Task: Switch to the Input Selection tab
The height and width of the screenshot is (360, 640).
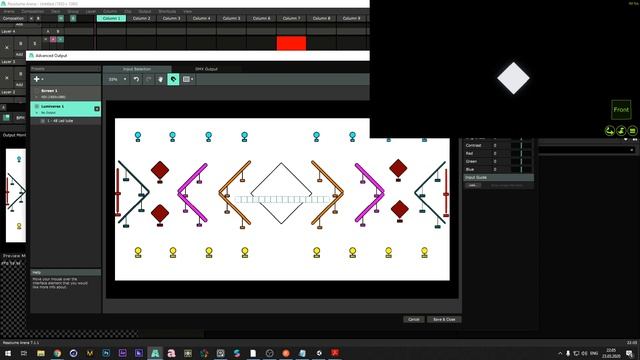Action: tap(137, 69)
